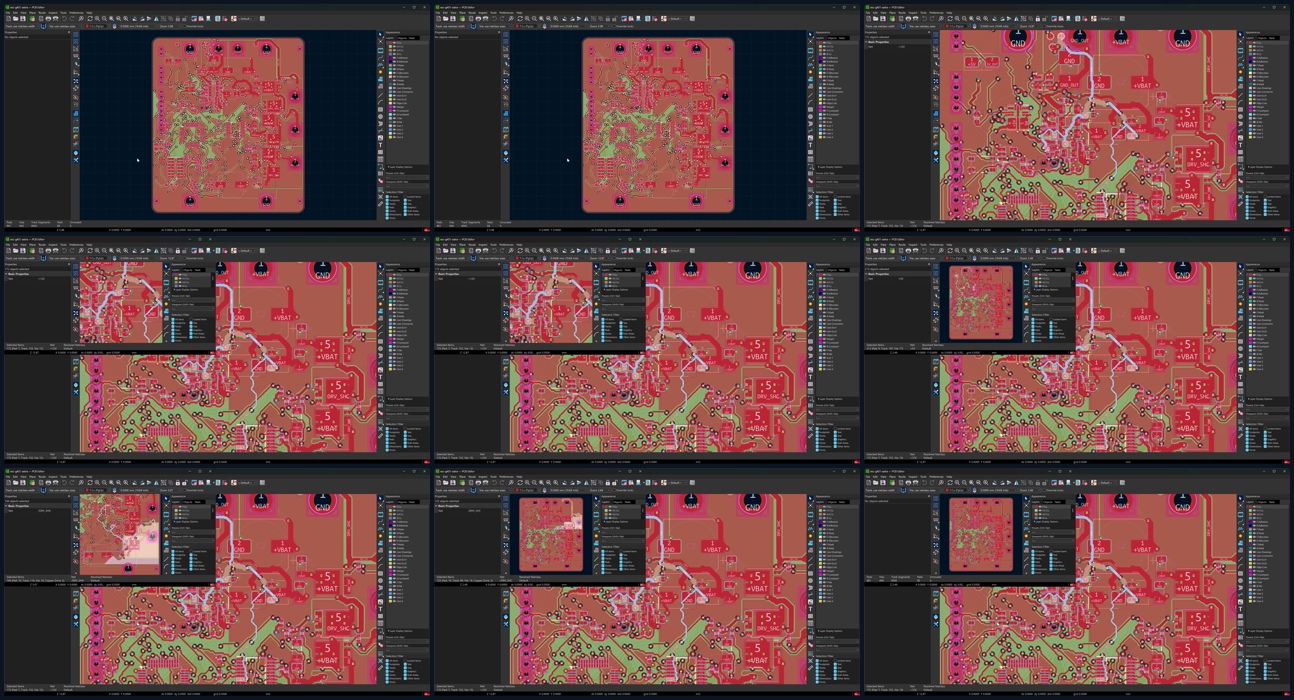Click Save board icon in top-left window toolbar
The width and height of the screenshot is (1294, 700).
coord(23,18)
